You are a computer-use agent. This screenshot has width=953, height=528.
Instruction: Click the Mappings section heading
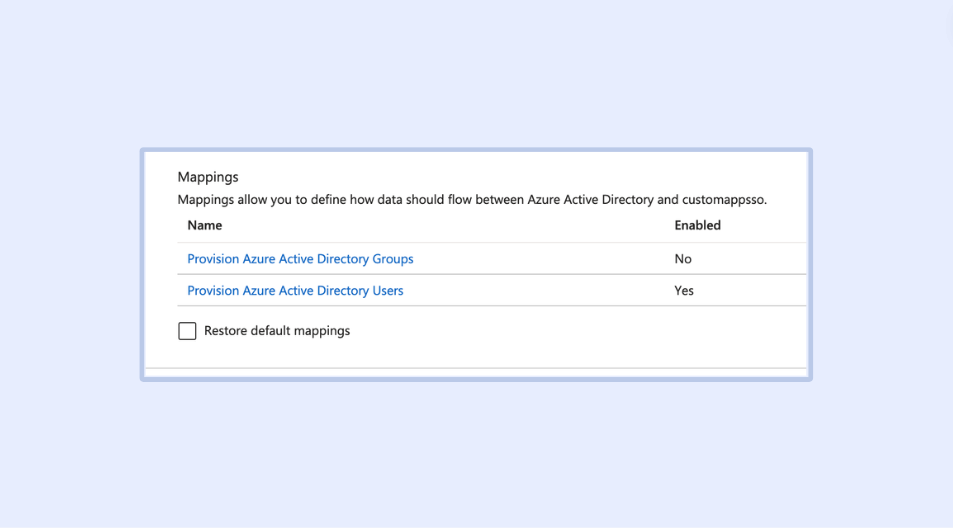click(x=208, y=177)
